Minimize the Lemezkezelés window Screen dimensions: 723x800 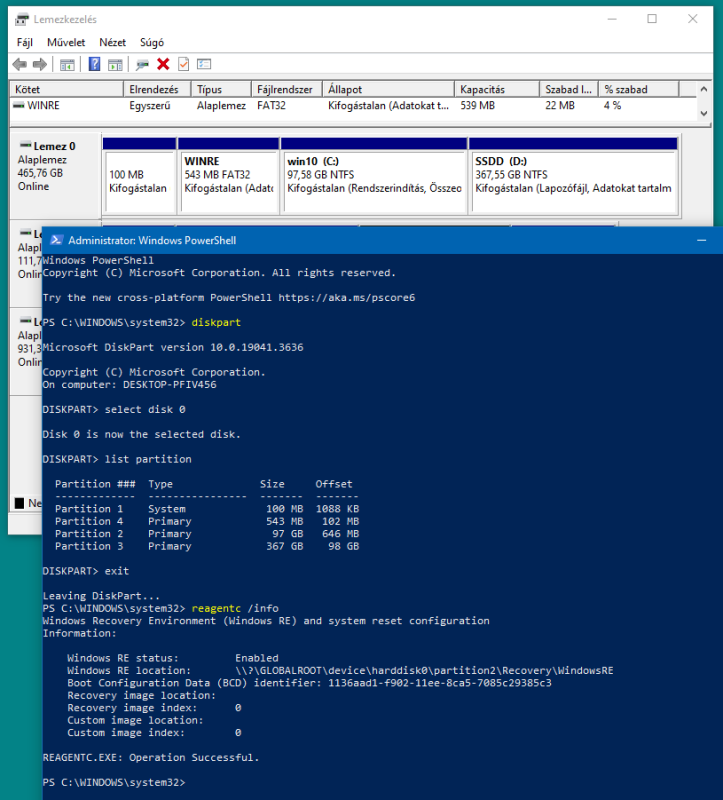click(x=612, y=19)
